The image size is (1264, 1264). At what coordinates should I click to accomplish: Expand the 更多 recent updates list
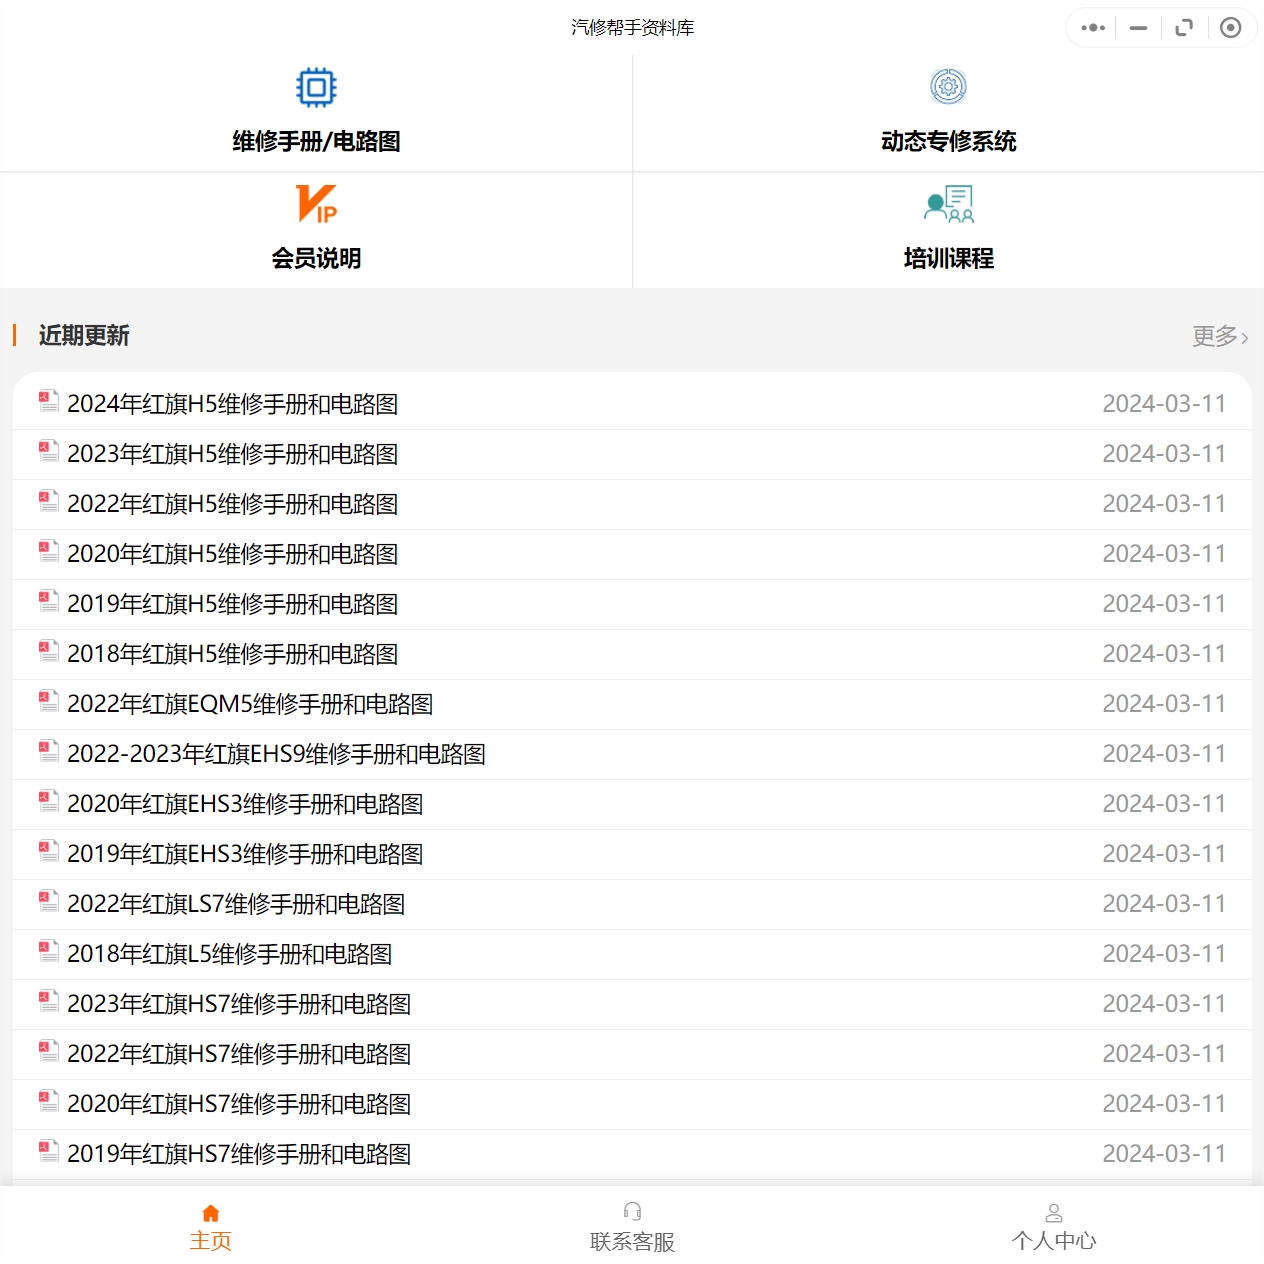(x=1213, y=336)
